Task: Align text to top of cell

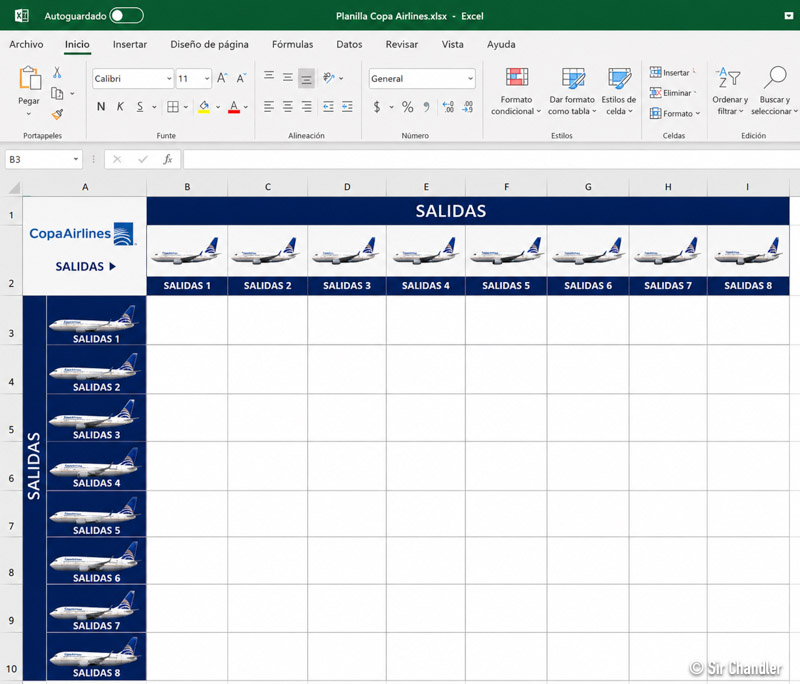Action: 269,75
